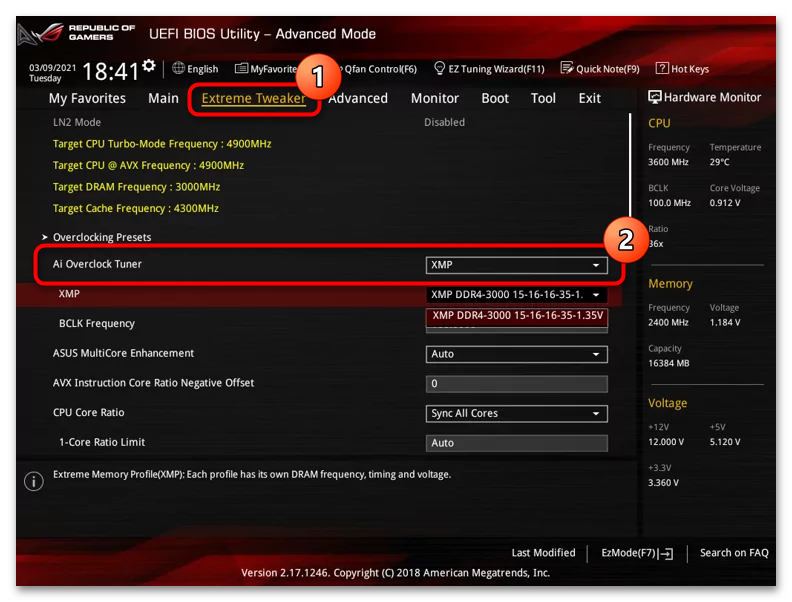The width and height of the screenshot is (792, 602).
Task: Click the vertical scrollbar of settings list
Action: pyautogui.click(x=630, y=165)
